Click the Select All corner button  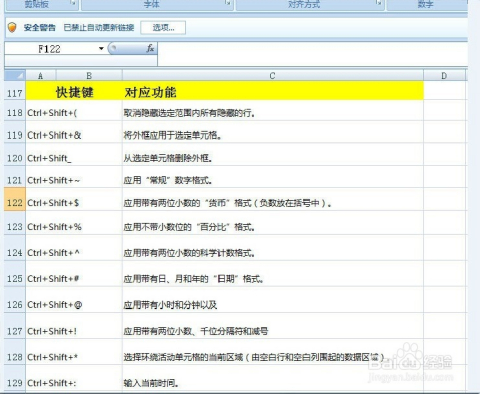[x=15, y=76]
